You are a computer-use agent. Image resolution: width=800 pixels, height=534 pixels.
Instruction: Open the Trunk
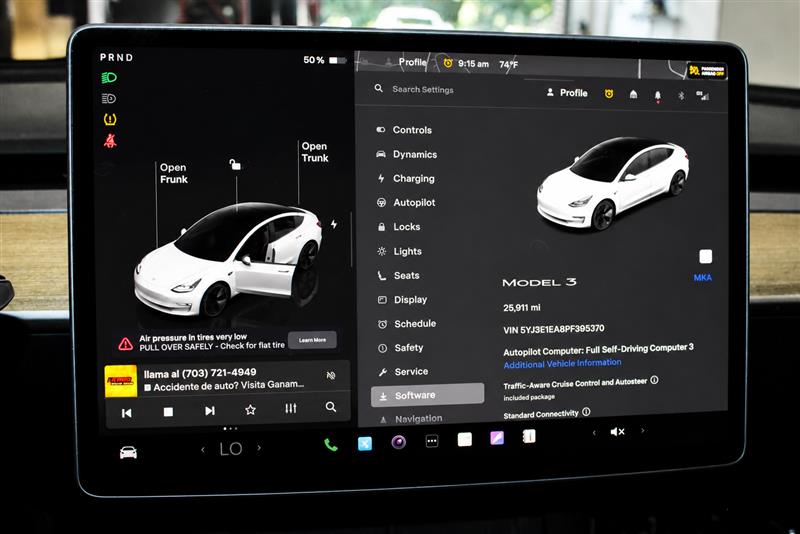(x=315, y=152)
